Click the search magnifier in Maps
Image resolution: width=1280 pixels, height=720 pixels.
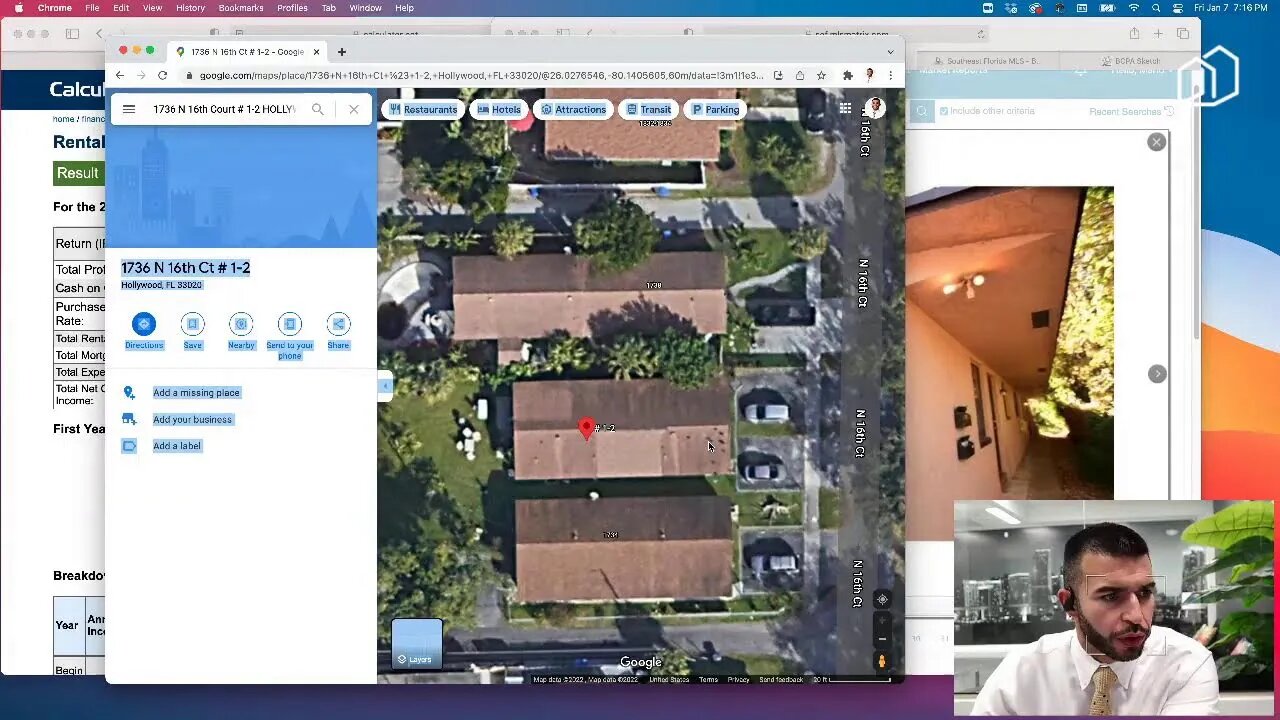tap(318, 109)
